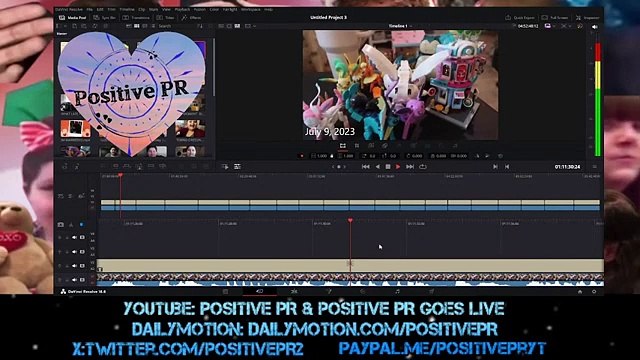640x360 pixels.
Task: Select the Media page tab
Action: pos(225,291)
